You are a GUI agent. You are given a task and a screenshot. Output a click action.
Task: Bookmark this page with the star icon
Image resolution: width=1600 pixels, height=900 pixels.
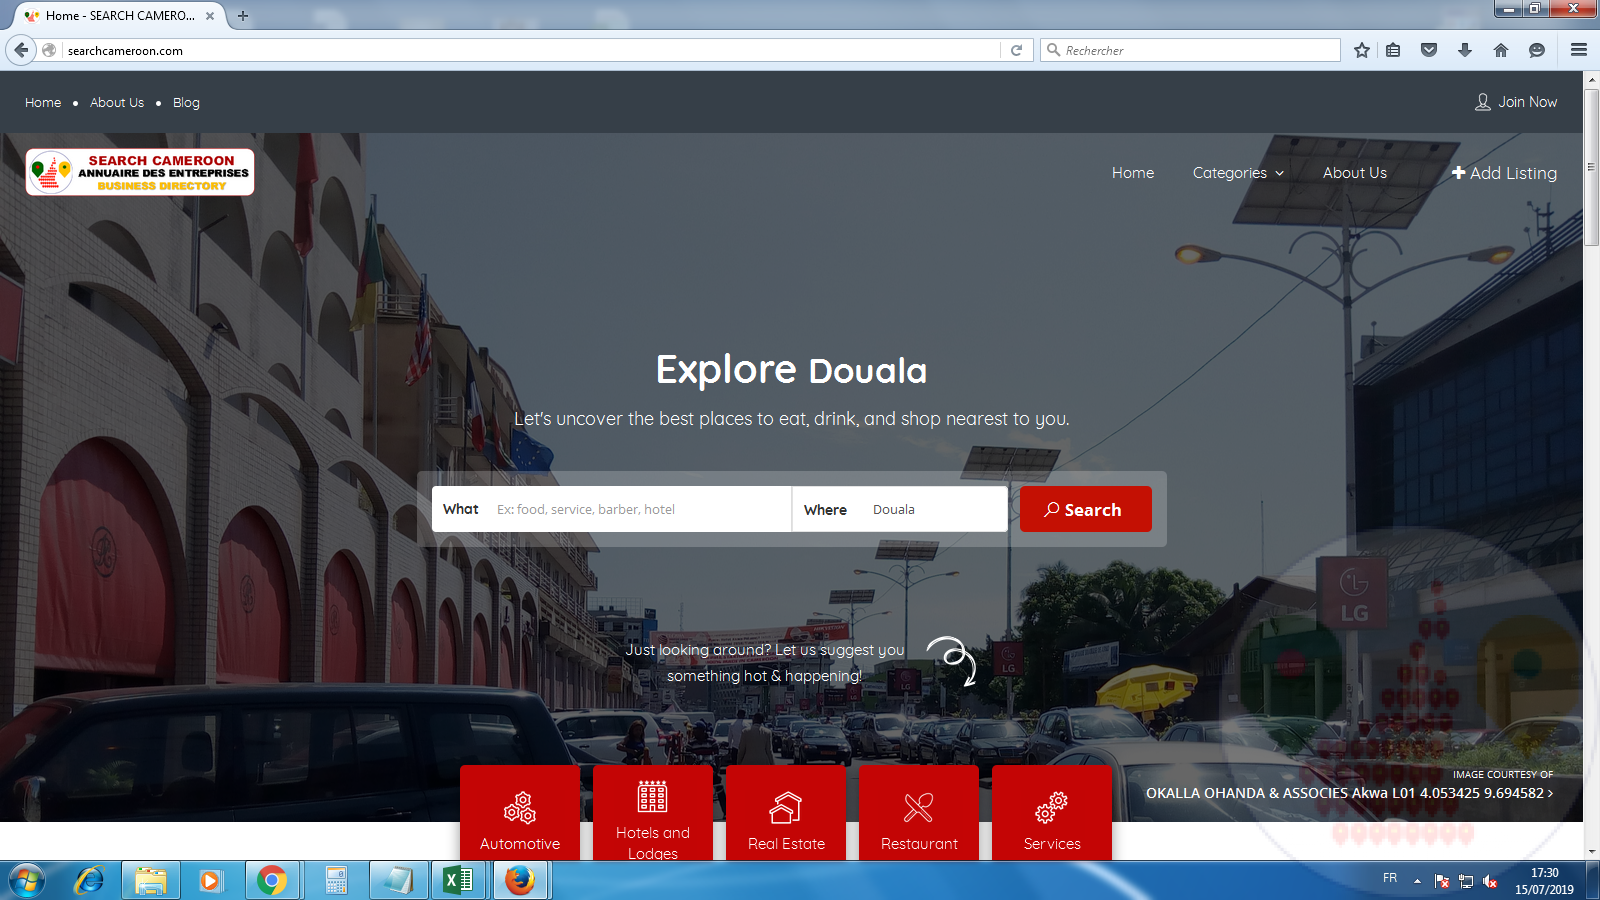tap(1362, 50)
